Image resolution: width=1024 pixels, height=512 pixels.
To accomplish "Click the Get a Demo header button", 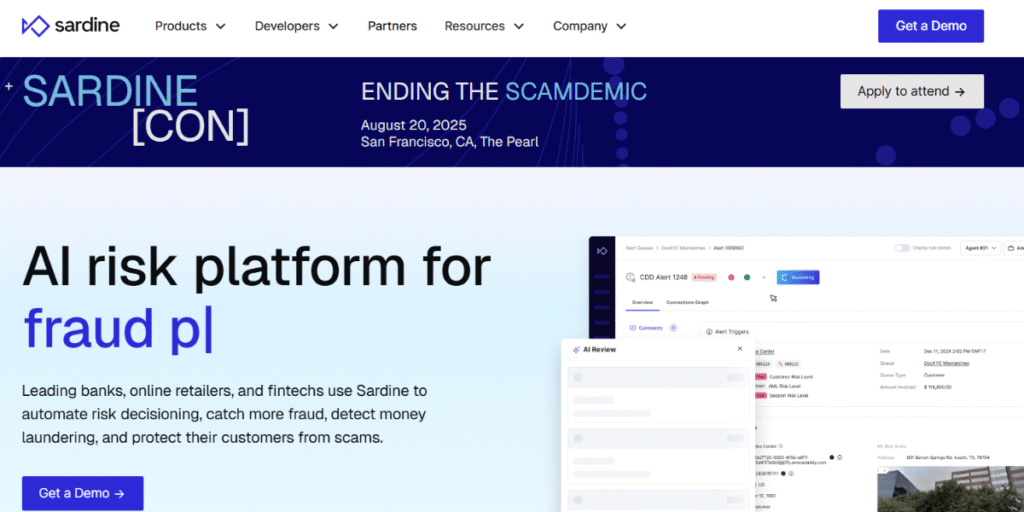I will [x=931, y=26].
